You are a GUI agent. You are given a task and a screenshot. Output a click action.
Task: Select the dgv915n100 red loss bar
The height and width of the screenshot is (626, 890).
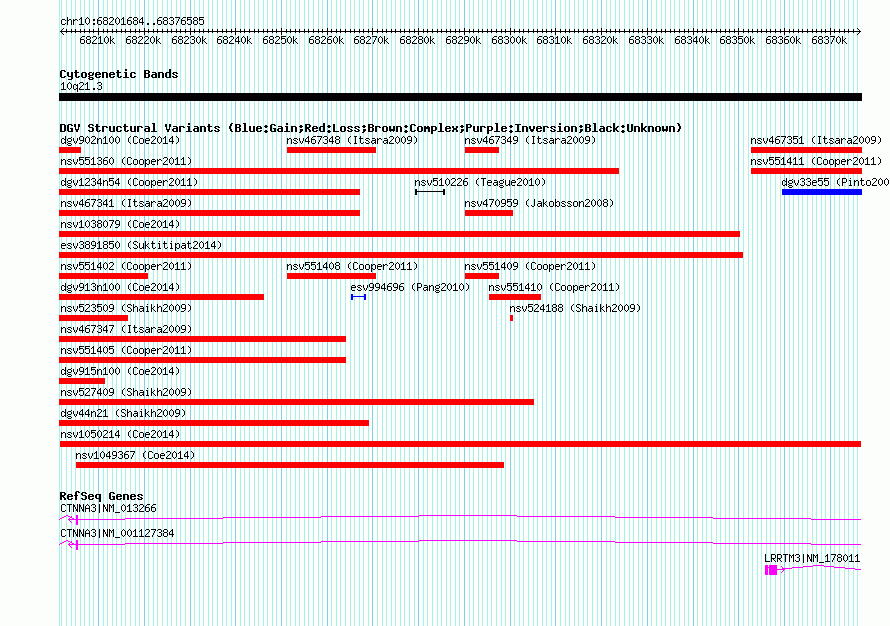click(82, 381)
